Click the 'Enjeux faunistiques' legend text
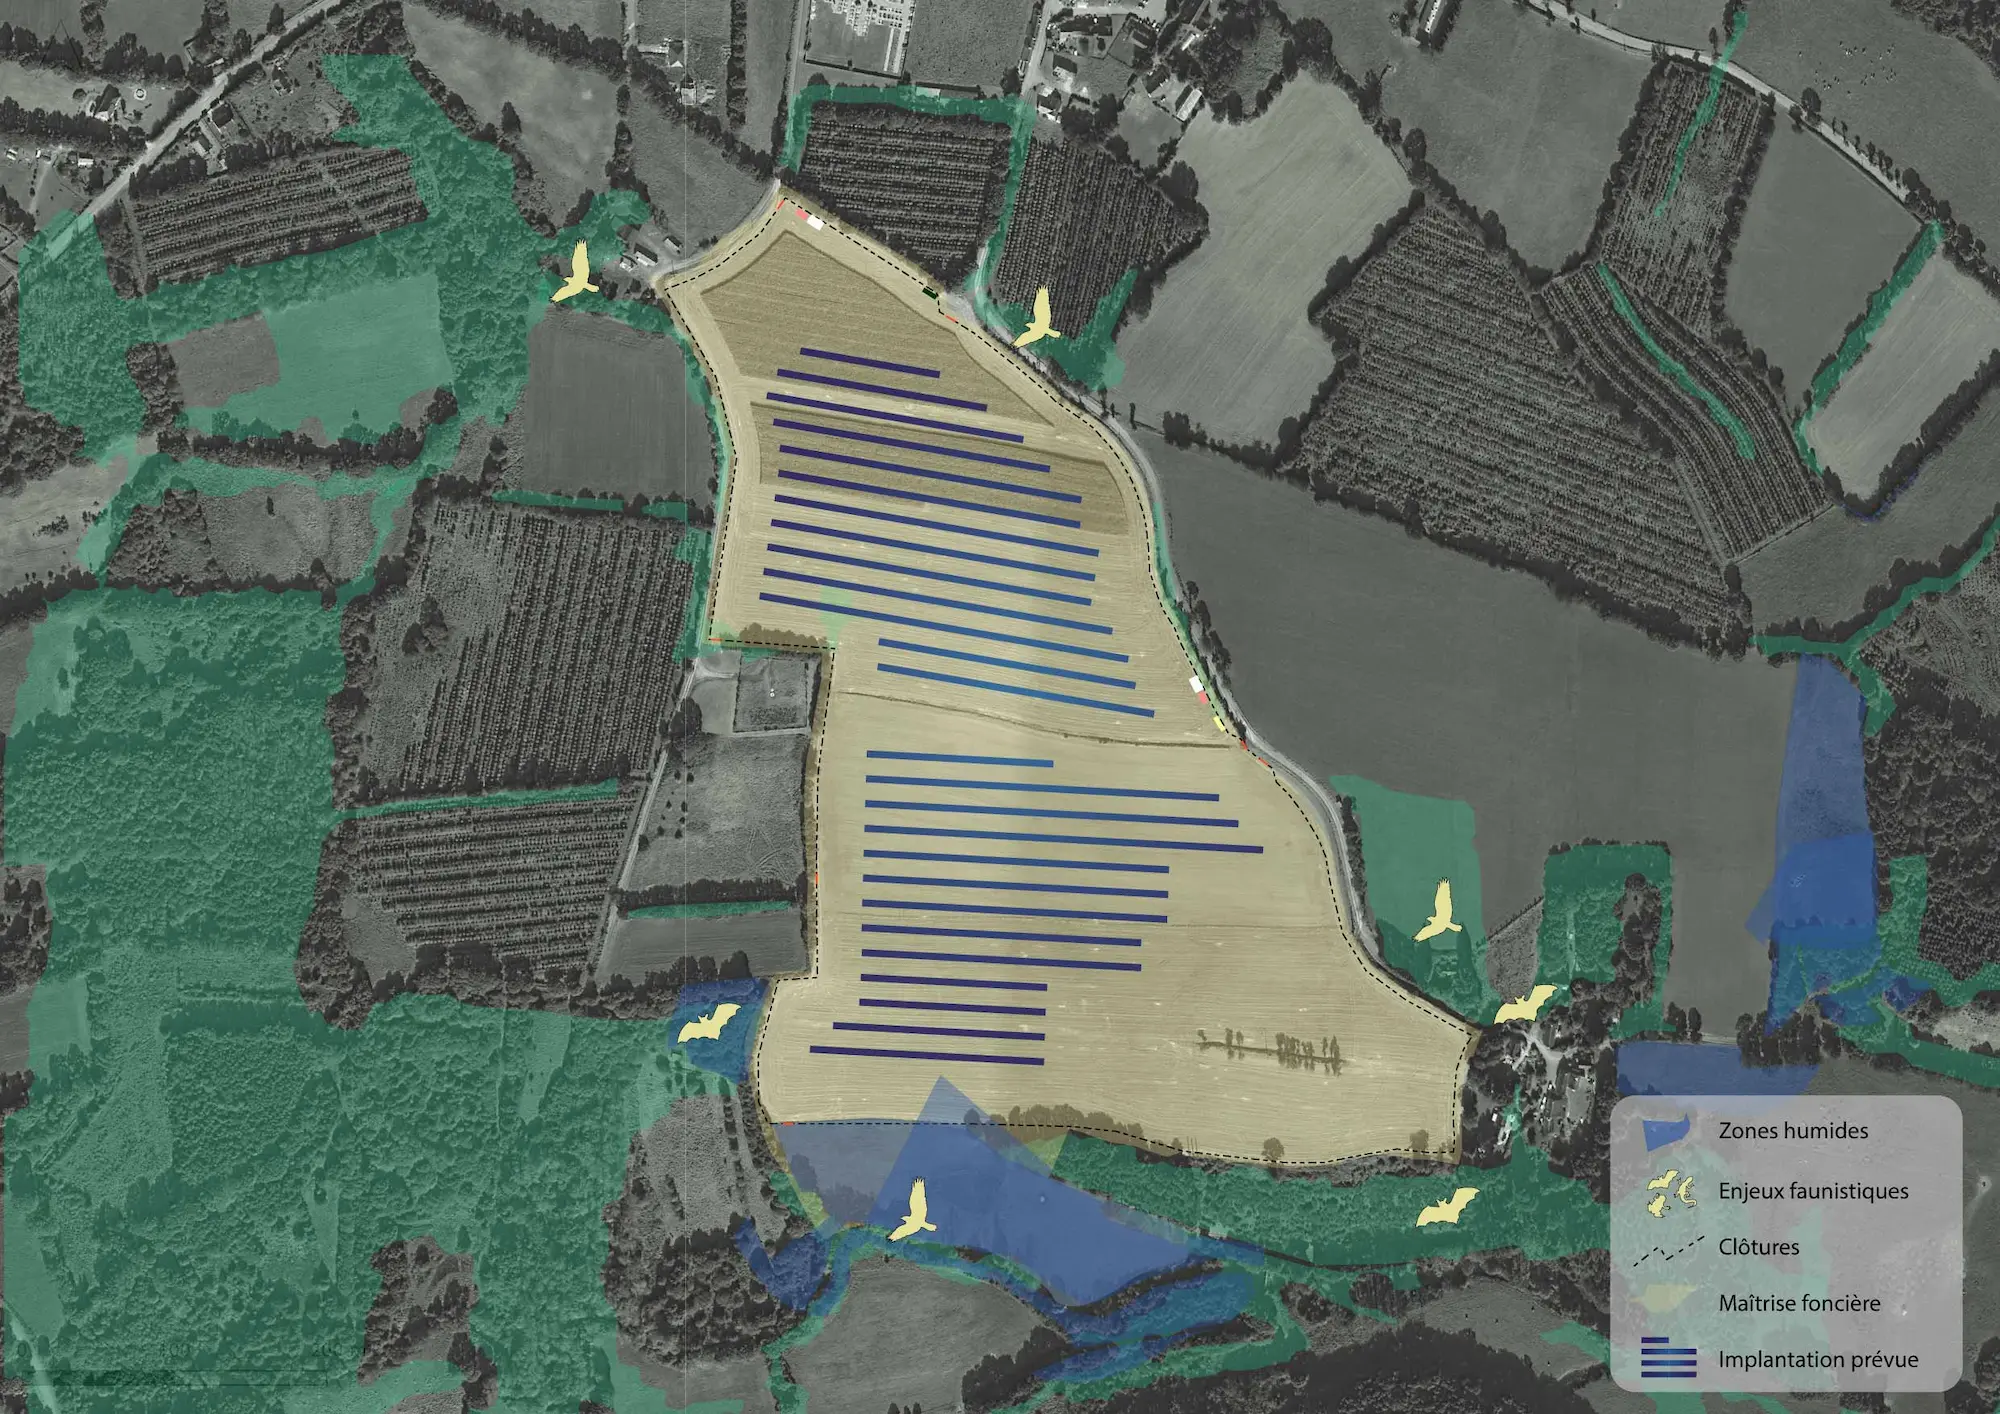2000x1414 pixels. pos(1812,1191)
